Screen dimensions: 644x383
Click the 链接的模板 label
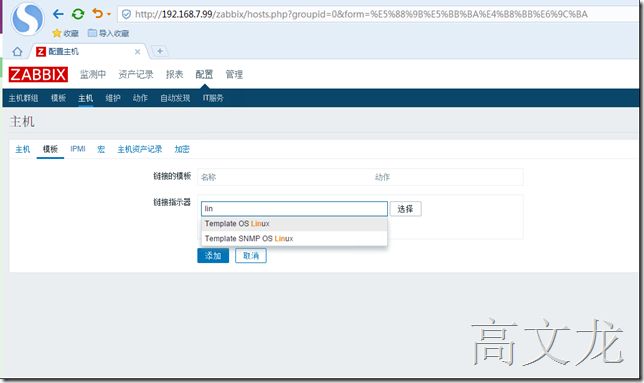[172, 177]
